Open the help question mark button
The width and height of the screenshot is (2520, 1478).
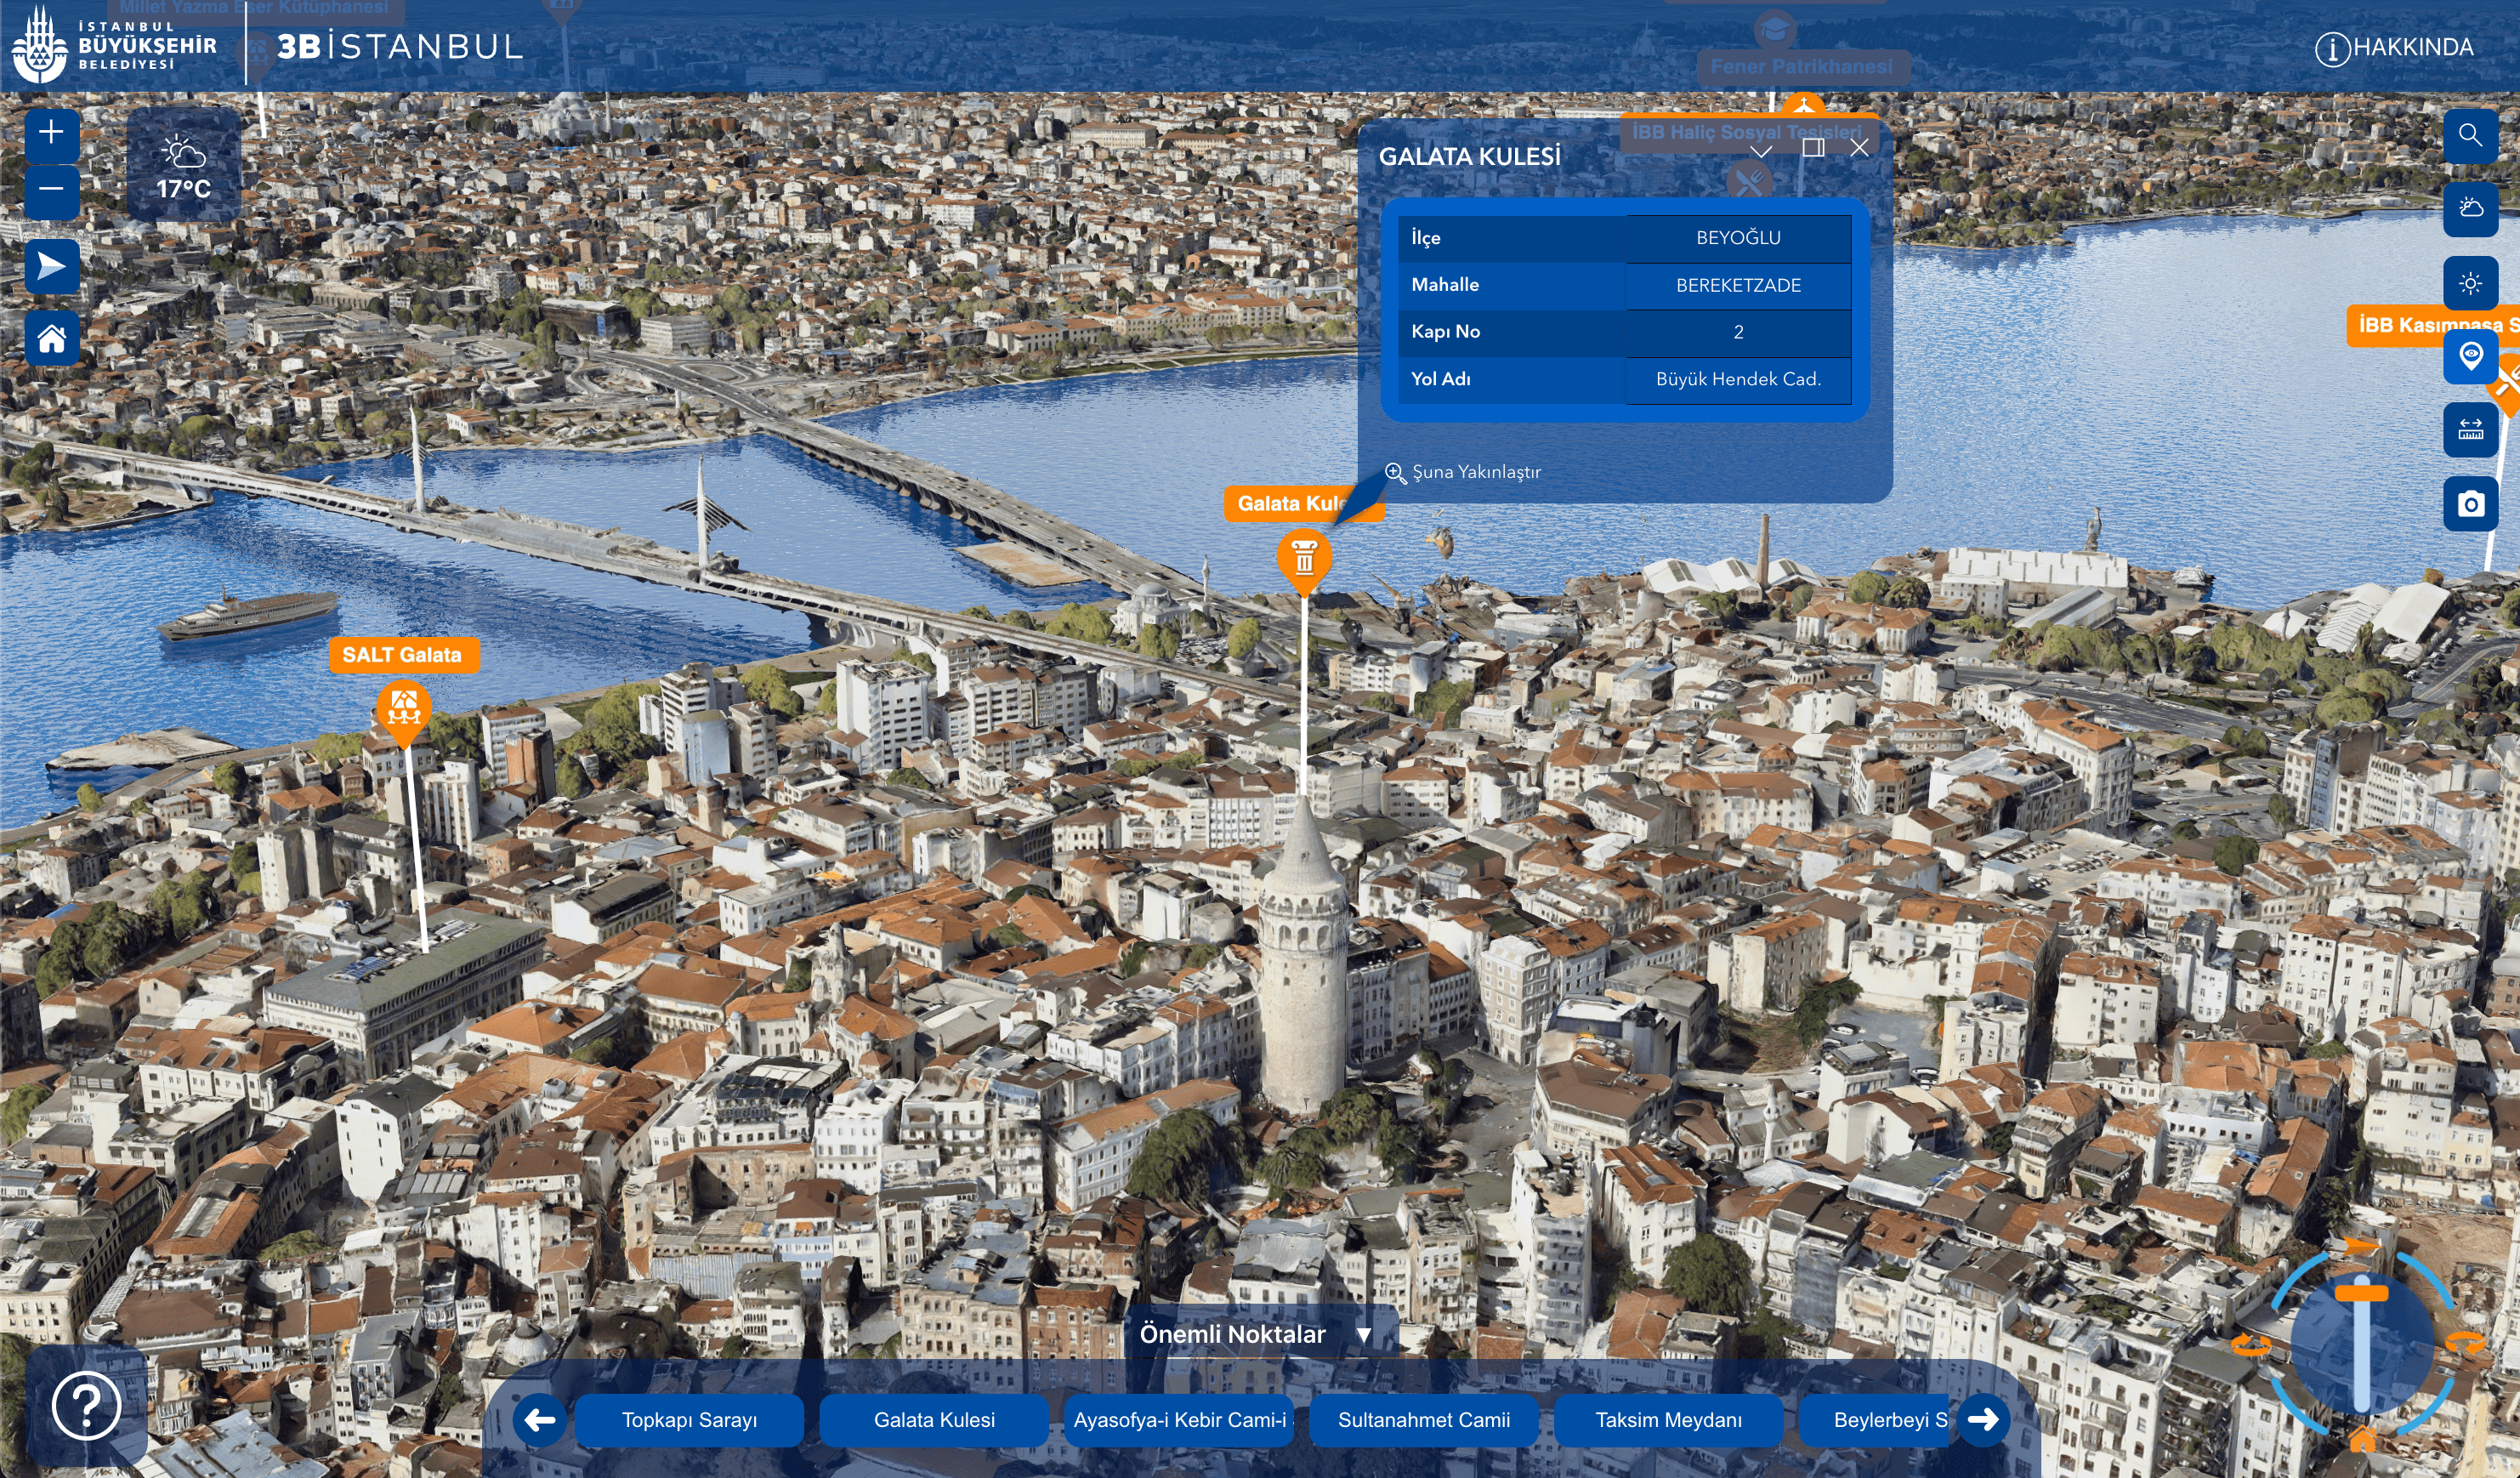87,1406
